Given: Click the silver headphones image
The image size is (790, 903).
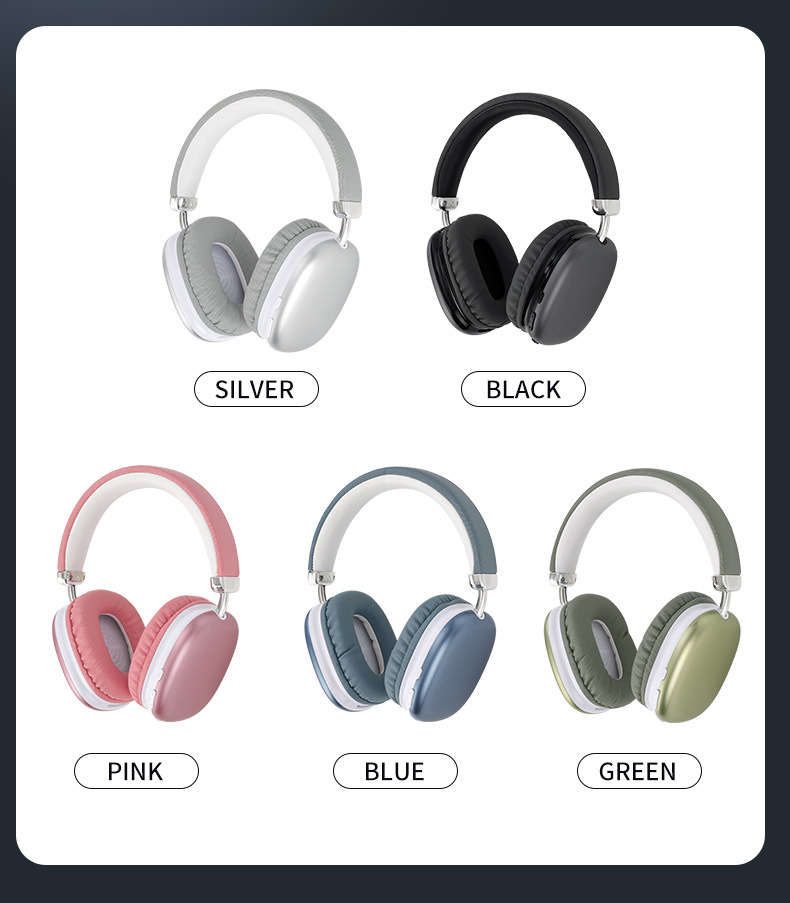Looking at the screenshot, I should (262, 221).
